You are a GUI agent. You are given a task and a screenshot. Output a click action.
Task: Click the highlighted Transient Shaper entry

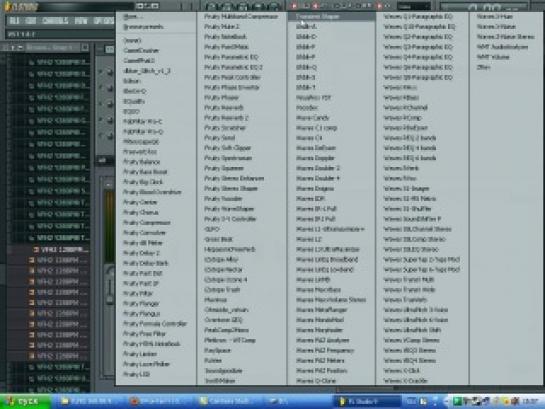(x=331, y=16)
